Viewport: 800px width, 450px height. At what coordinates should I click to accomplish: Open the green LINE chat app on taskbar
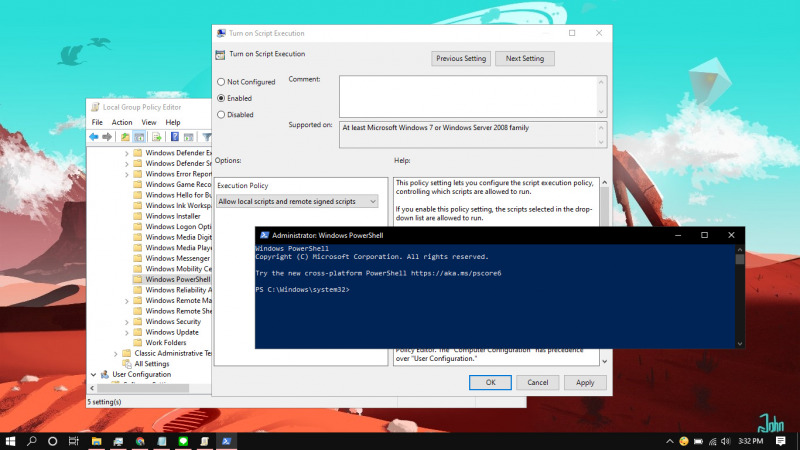pos(183,441)
